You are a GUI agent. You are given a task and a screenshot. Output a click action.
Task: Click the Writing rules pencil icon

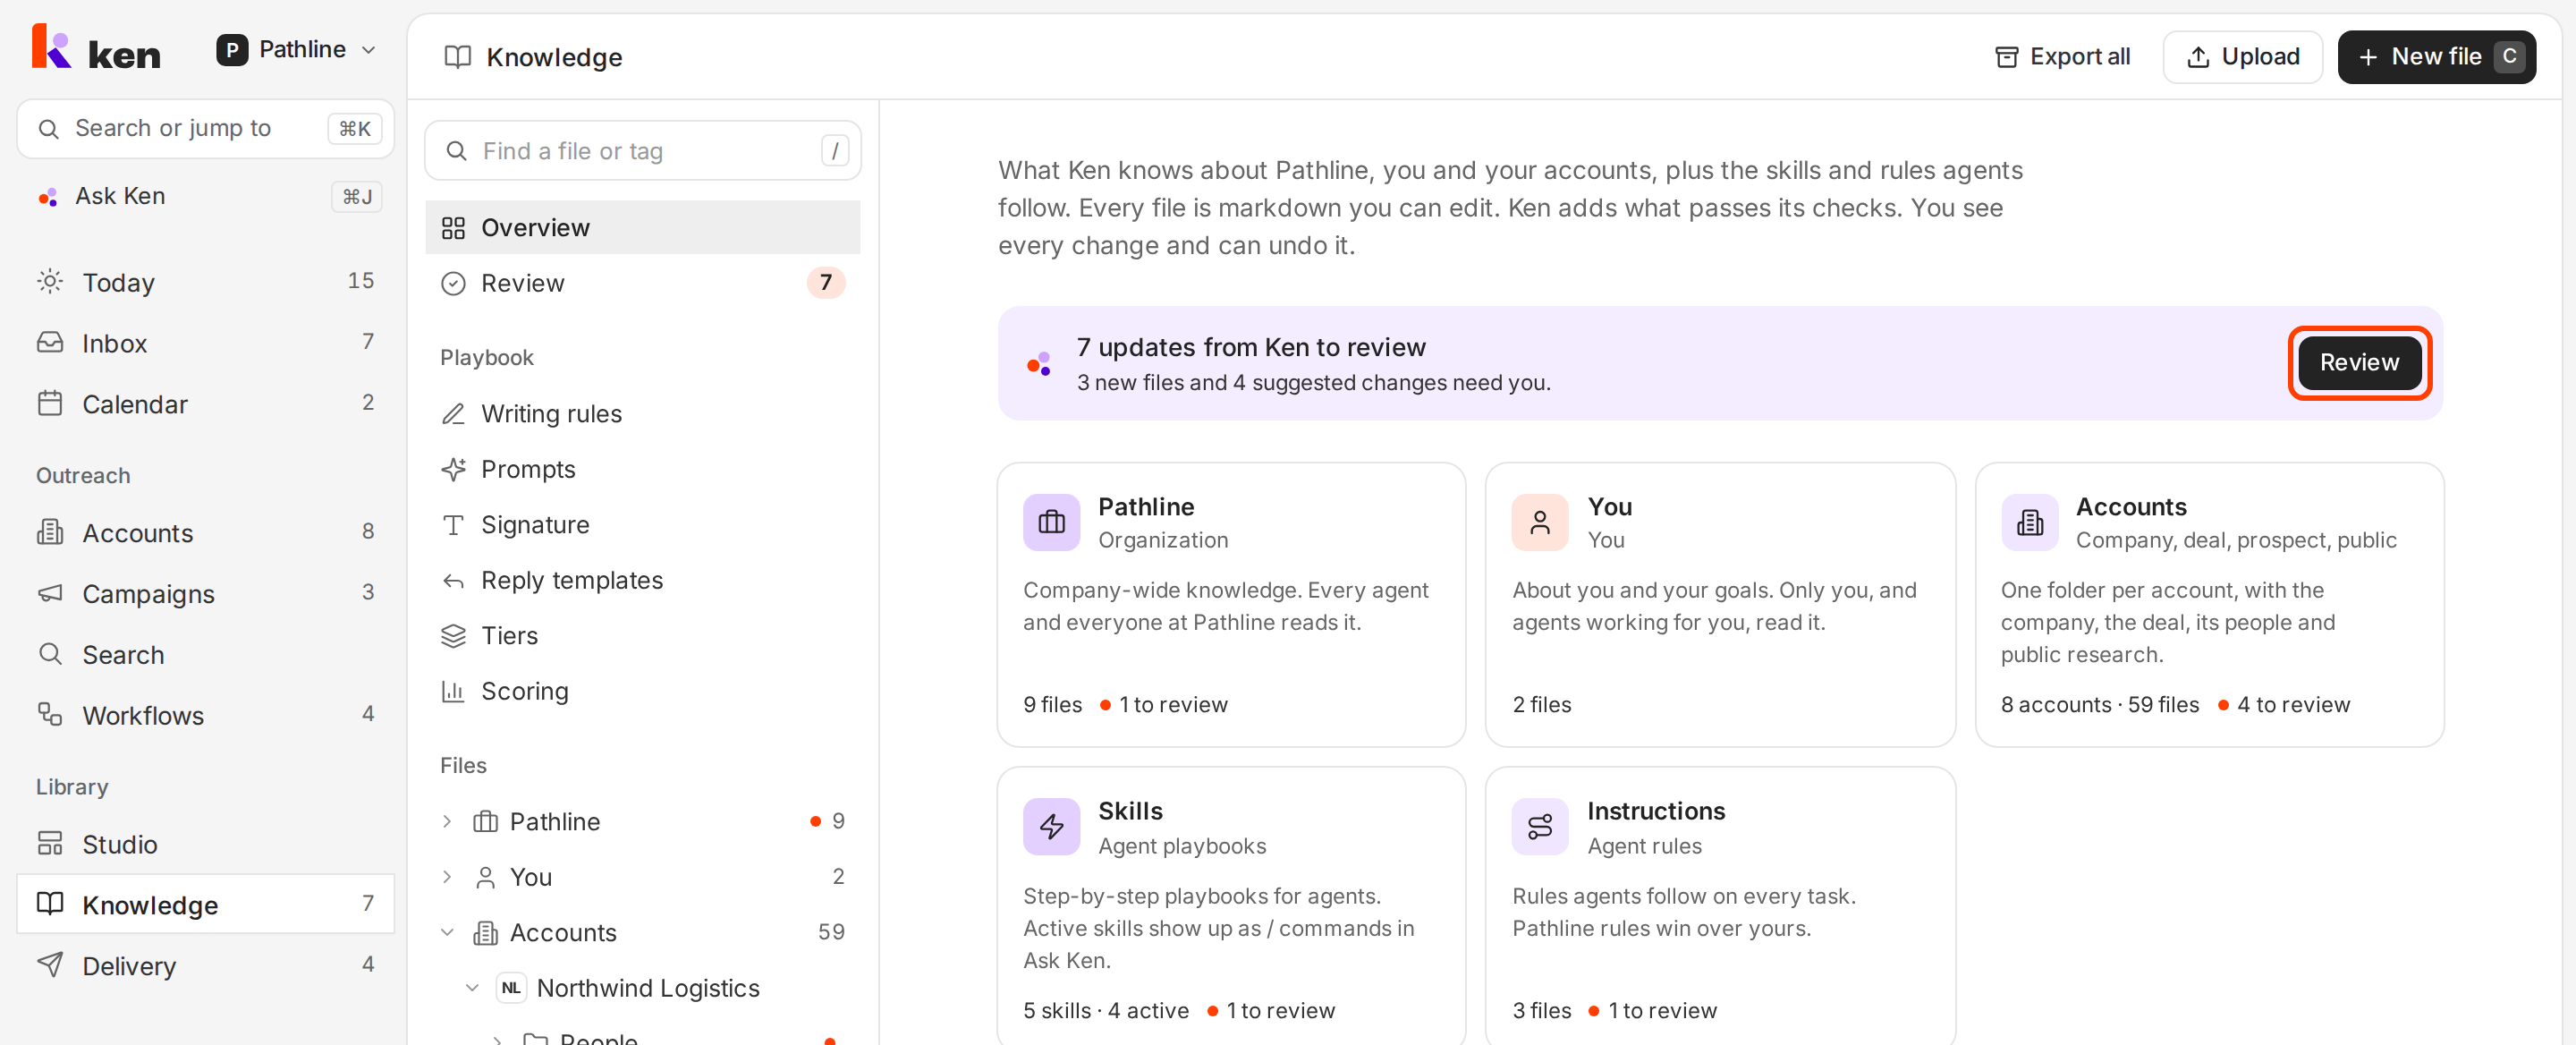453,414
